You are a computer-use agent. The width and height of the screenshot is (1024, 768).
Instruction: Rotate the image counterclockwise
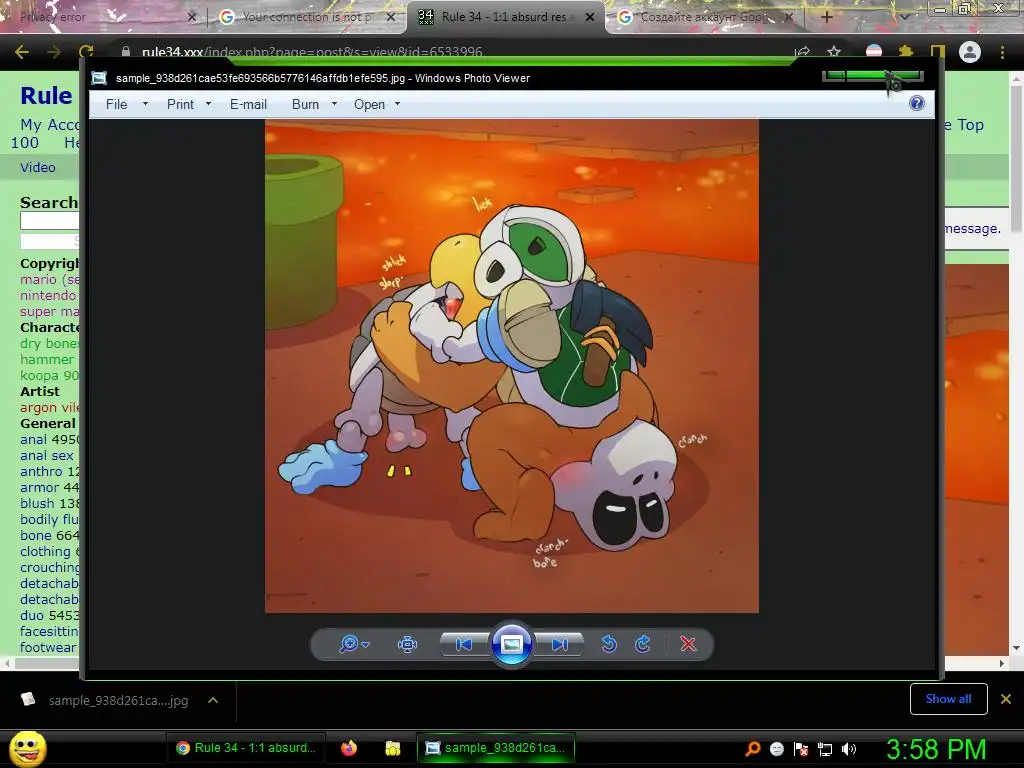pos(609,645)
